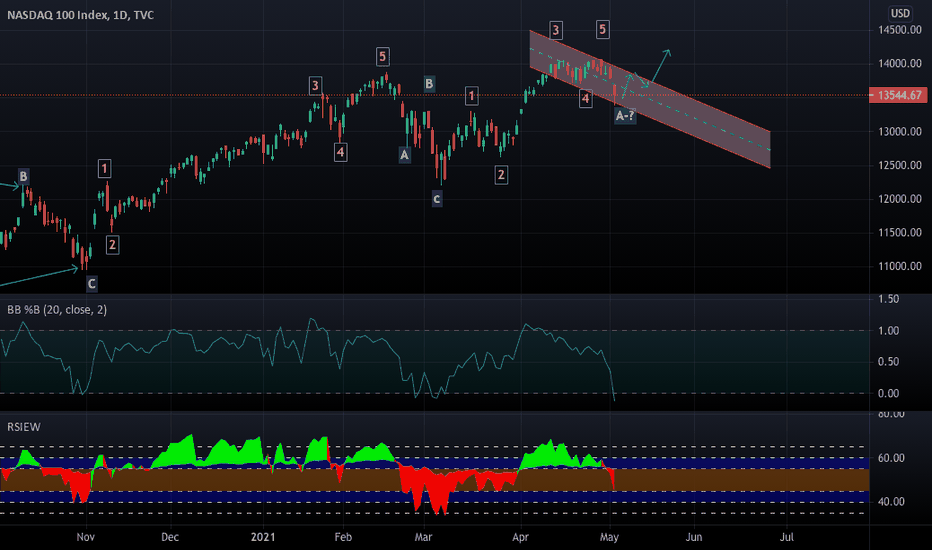This screenshot has width=932, height=550.
Task: Click the May label on time axis
Action: click(609, 537)
